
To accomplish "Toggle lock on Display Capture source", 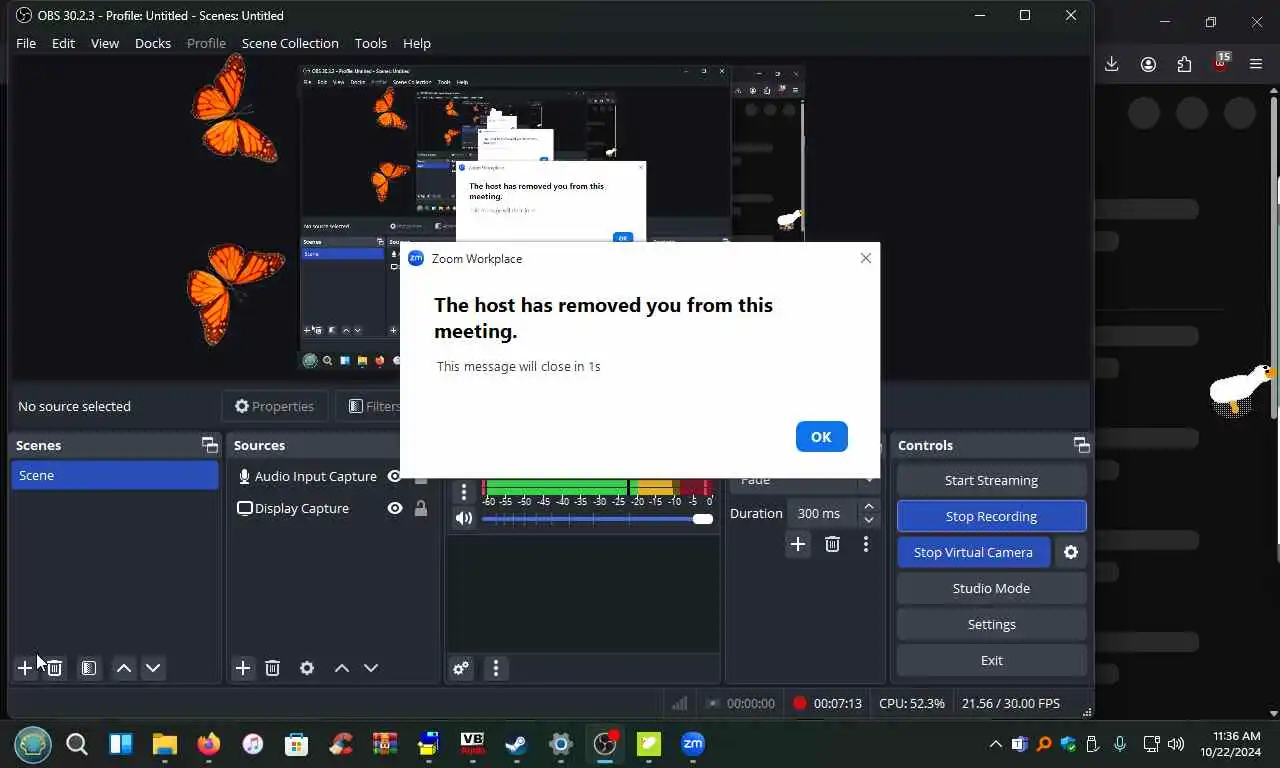I will point(421,509).
